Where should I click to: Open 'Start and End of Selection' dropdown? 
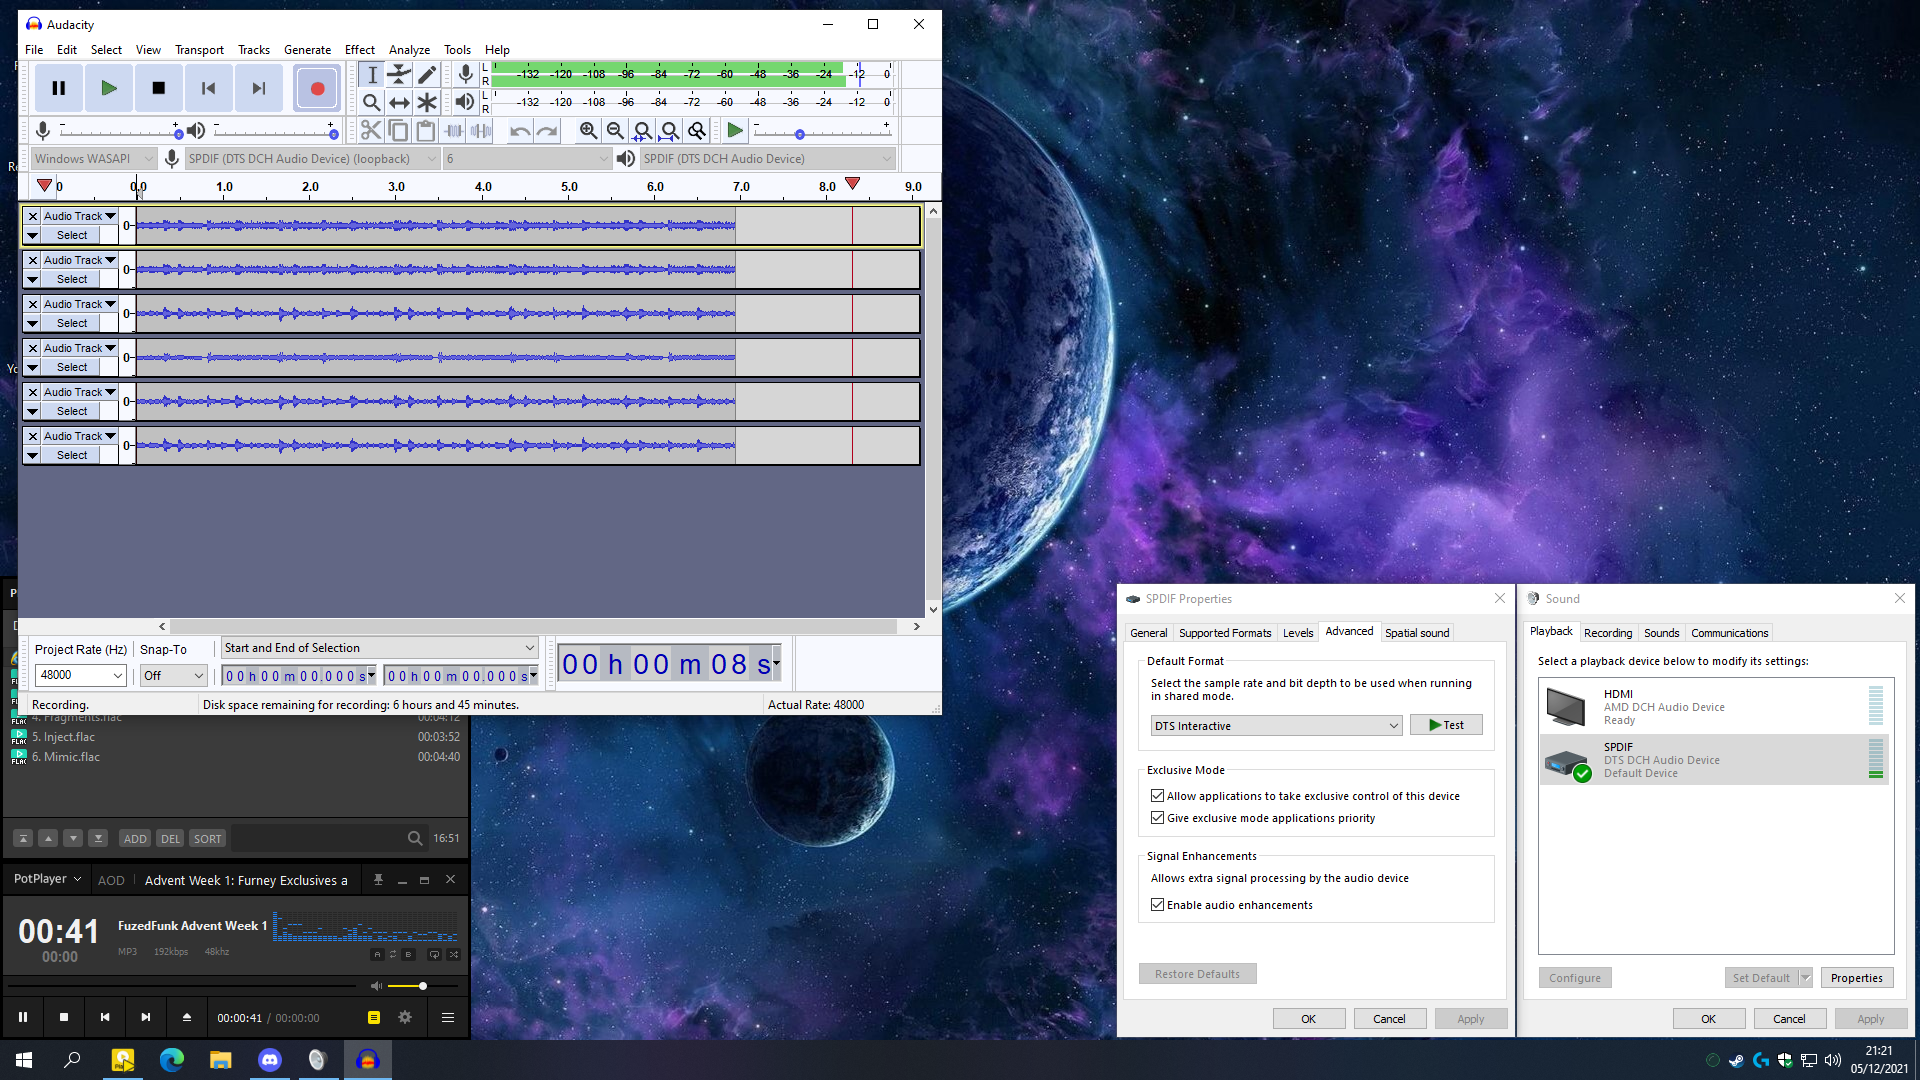[379, 648]
